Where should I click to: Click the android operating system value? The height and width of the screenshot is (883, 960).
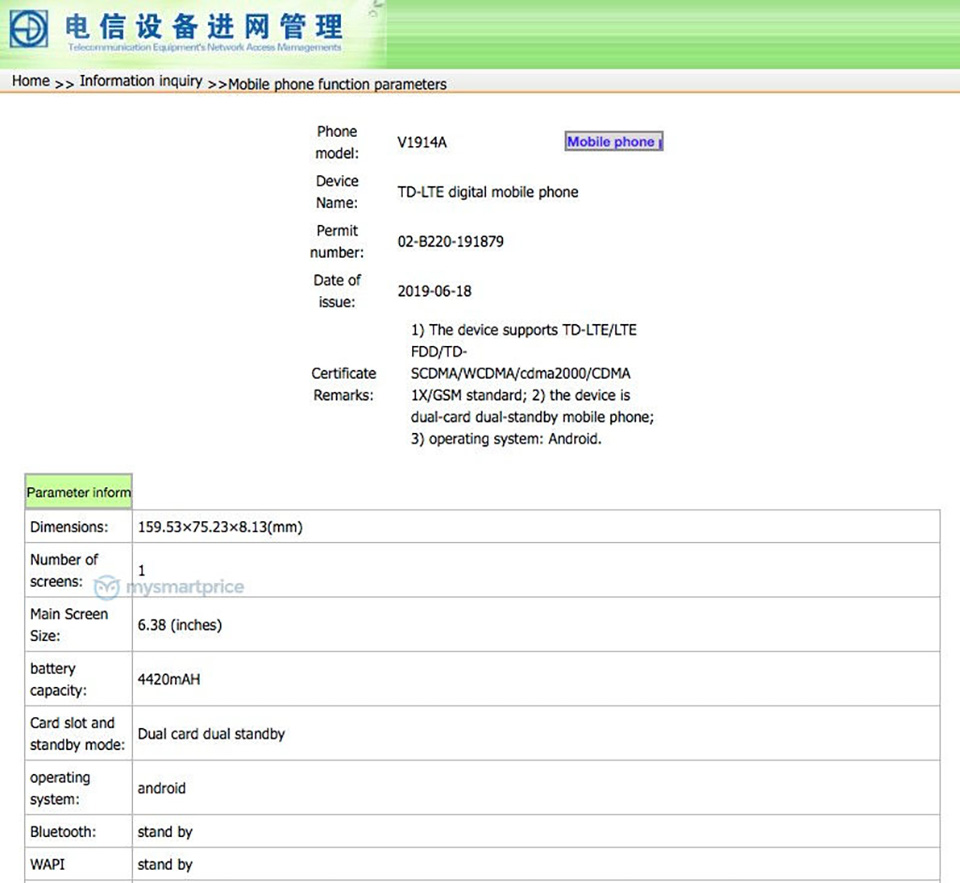(x=162, y=788)
